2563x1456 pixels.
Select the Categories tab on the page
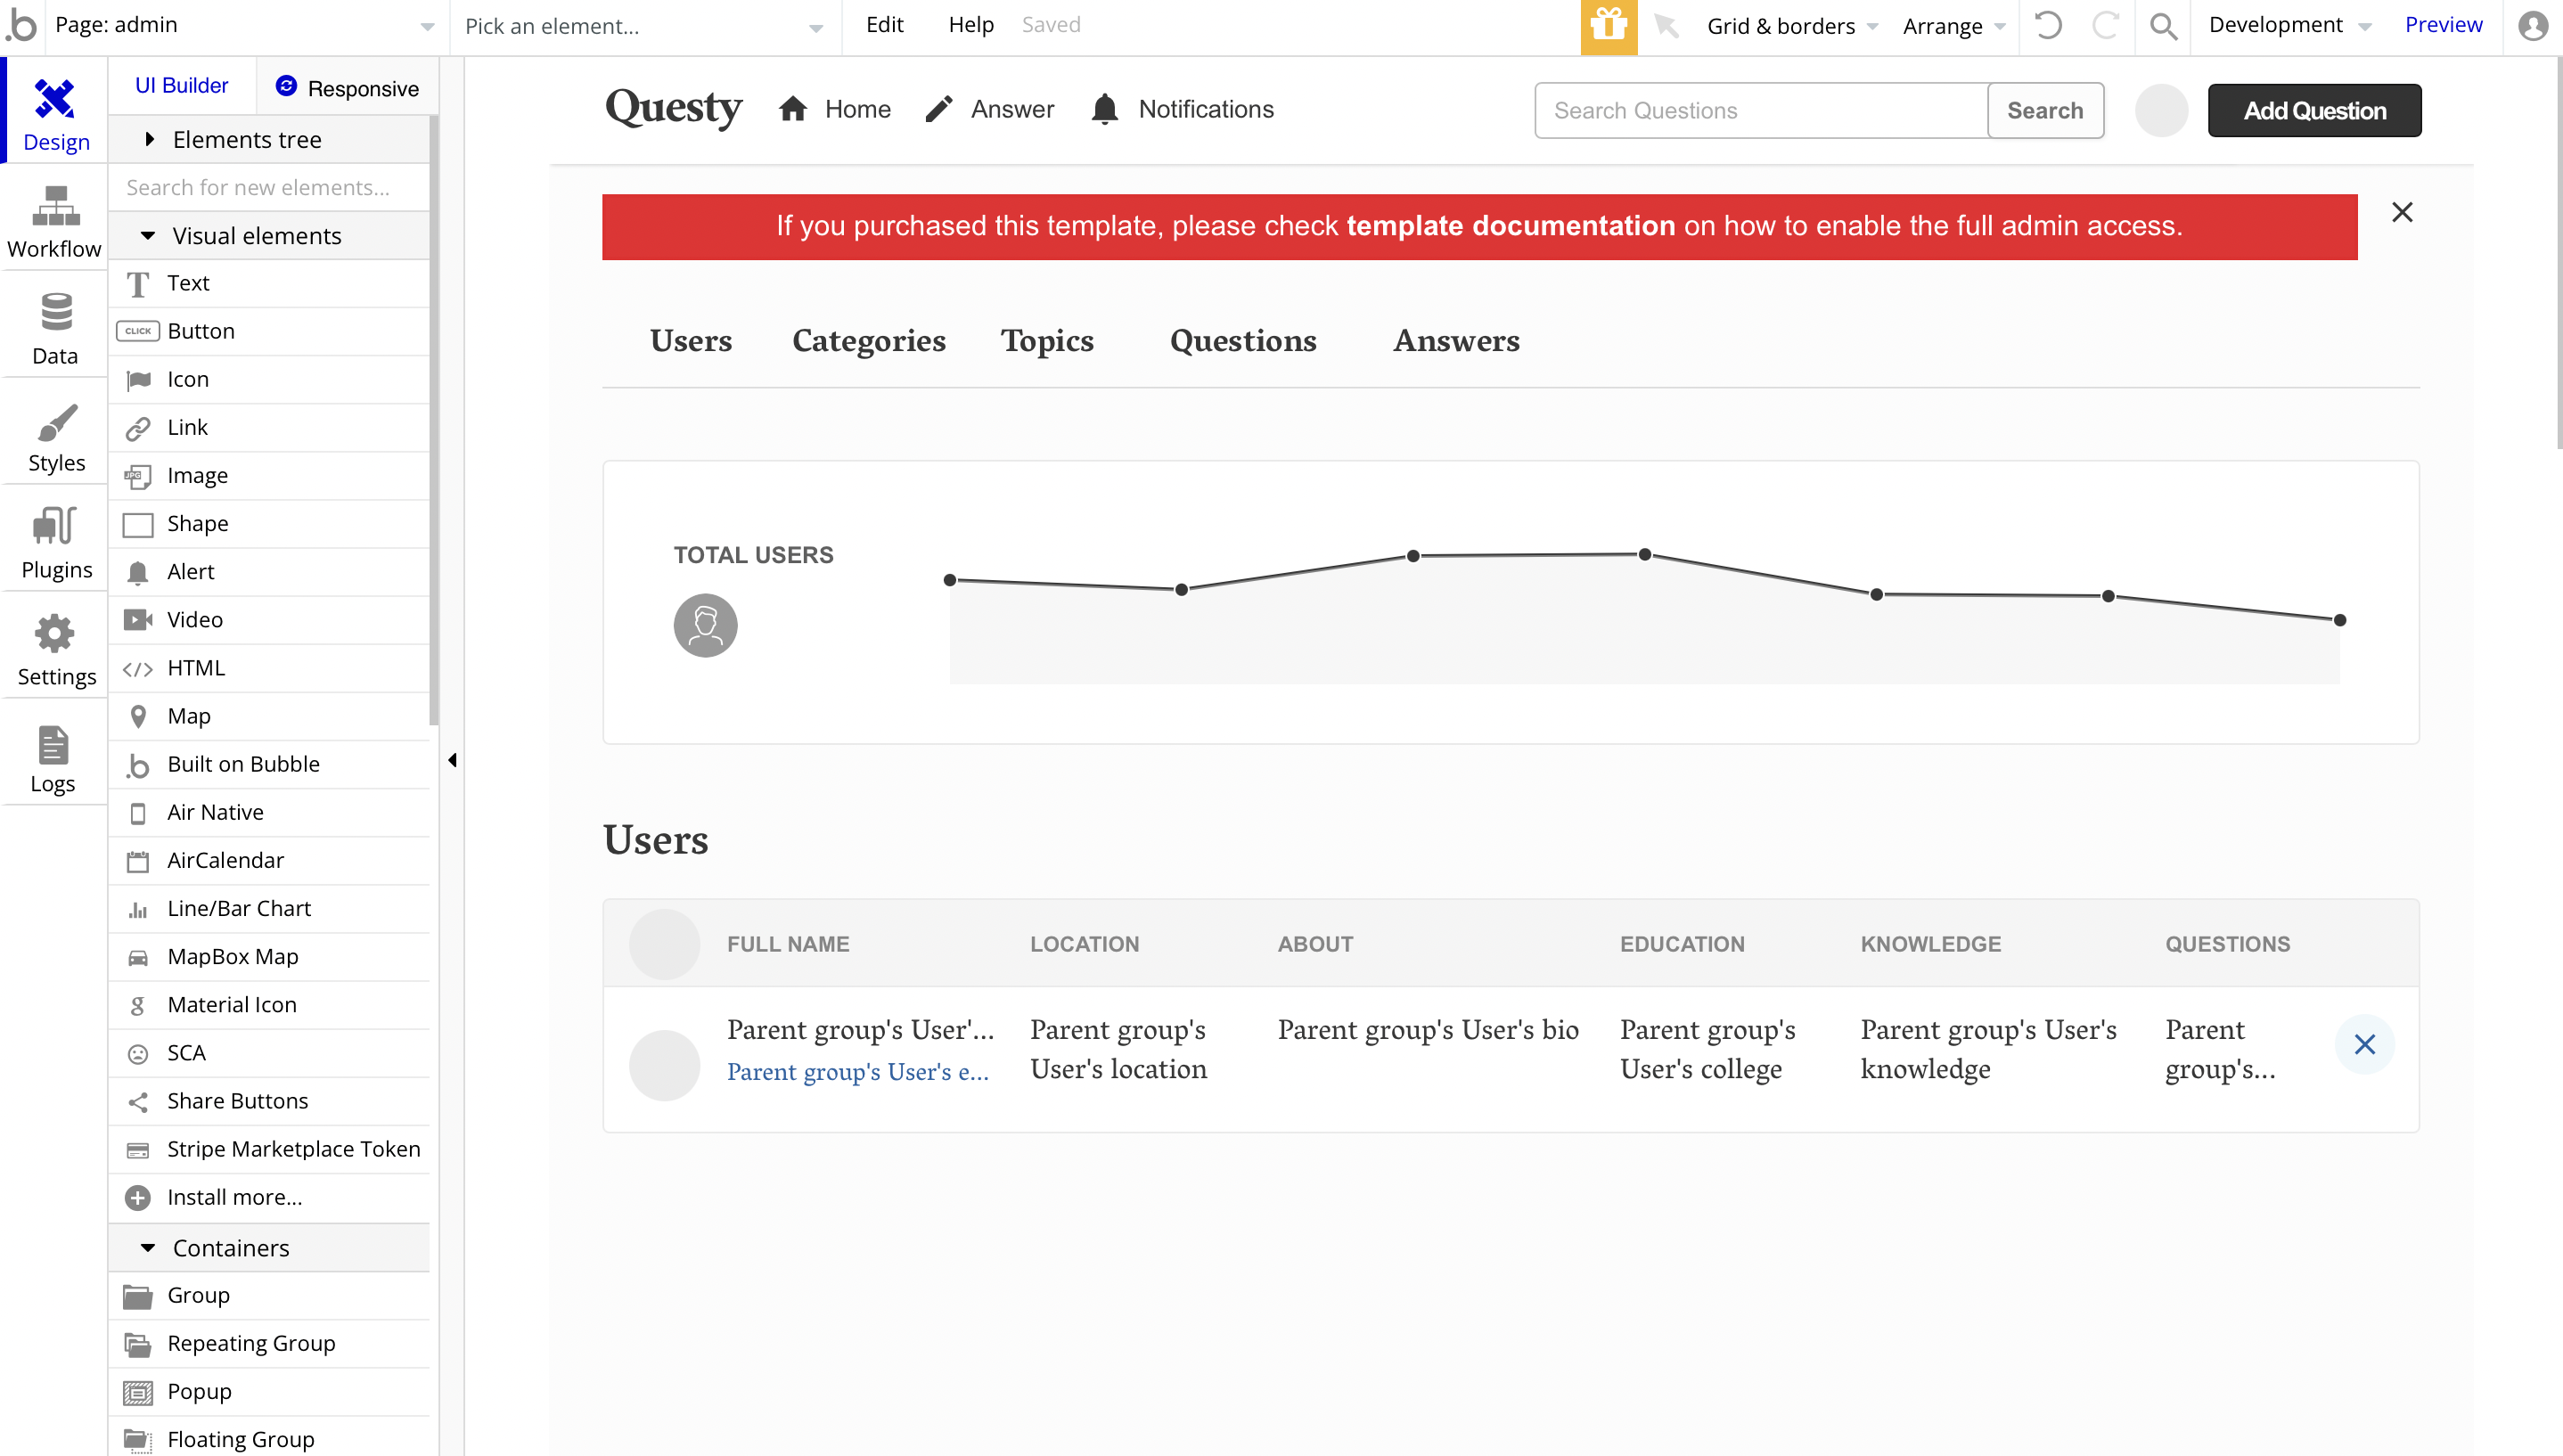click(868, 341)
